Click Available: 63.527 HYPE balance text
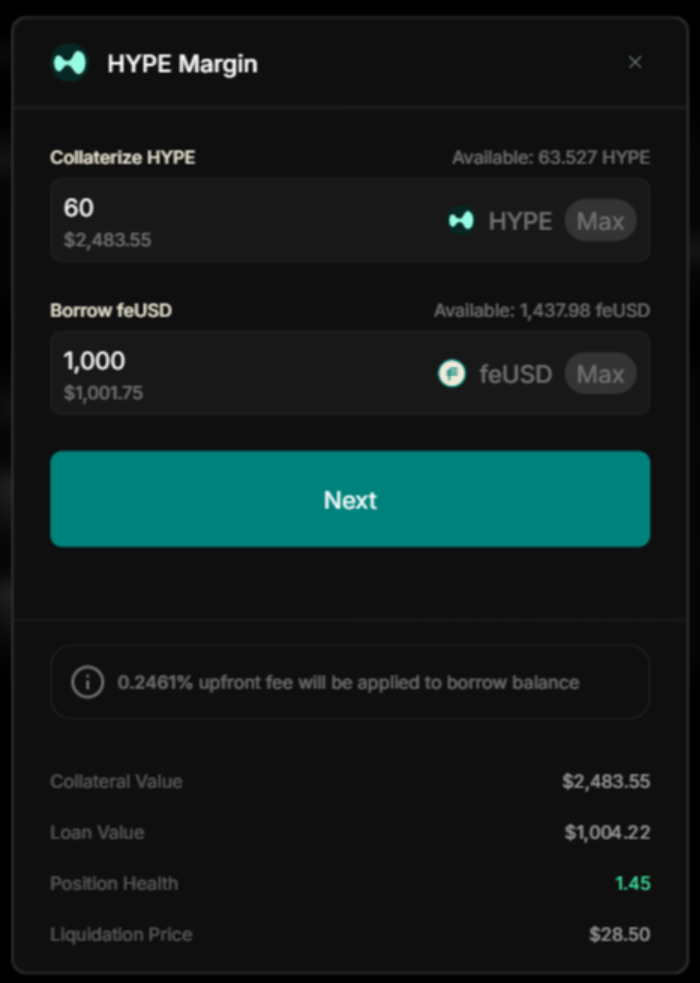Screen dimensions: 700x983 [551, 157]
